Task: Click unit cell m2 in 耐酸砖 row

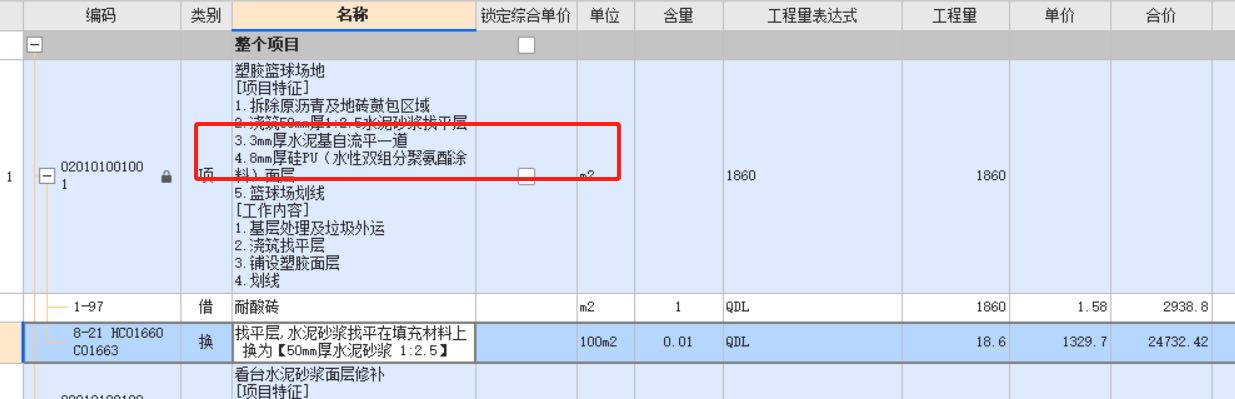Action: (x=605, y=308)
